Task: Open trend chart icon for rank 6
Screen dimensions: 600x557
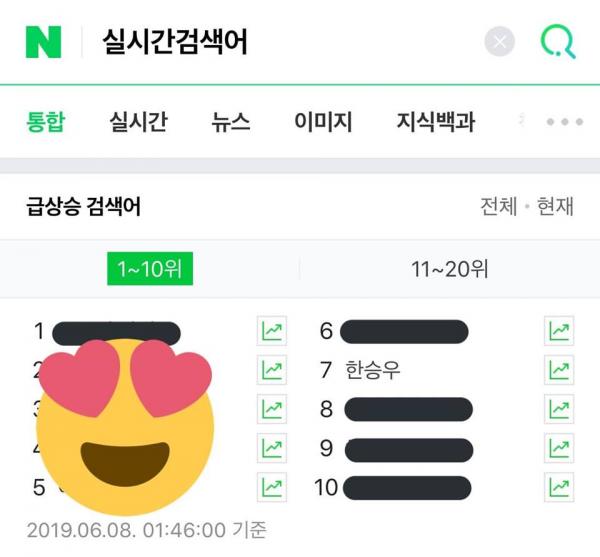Action: point(559,331)
